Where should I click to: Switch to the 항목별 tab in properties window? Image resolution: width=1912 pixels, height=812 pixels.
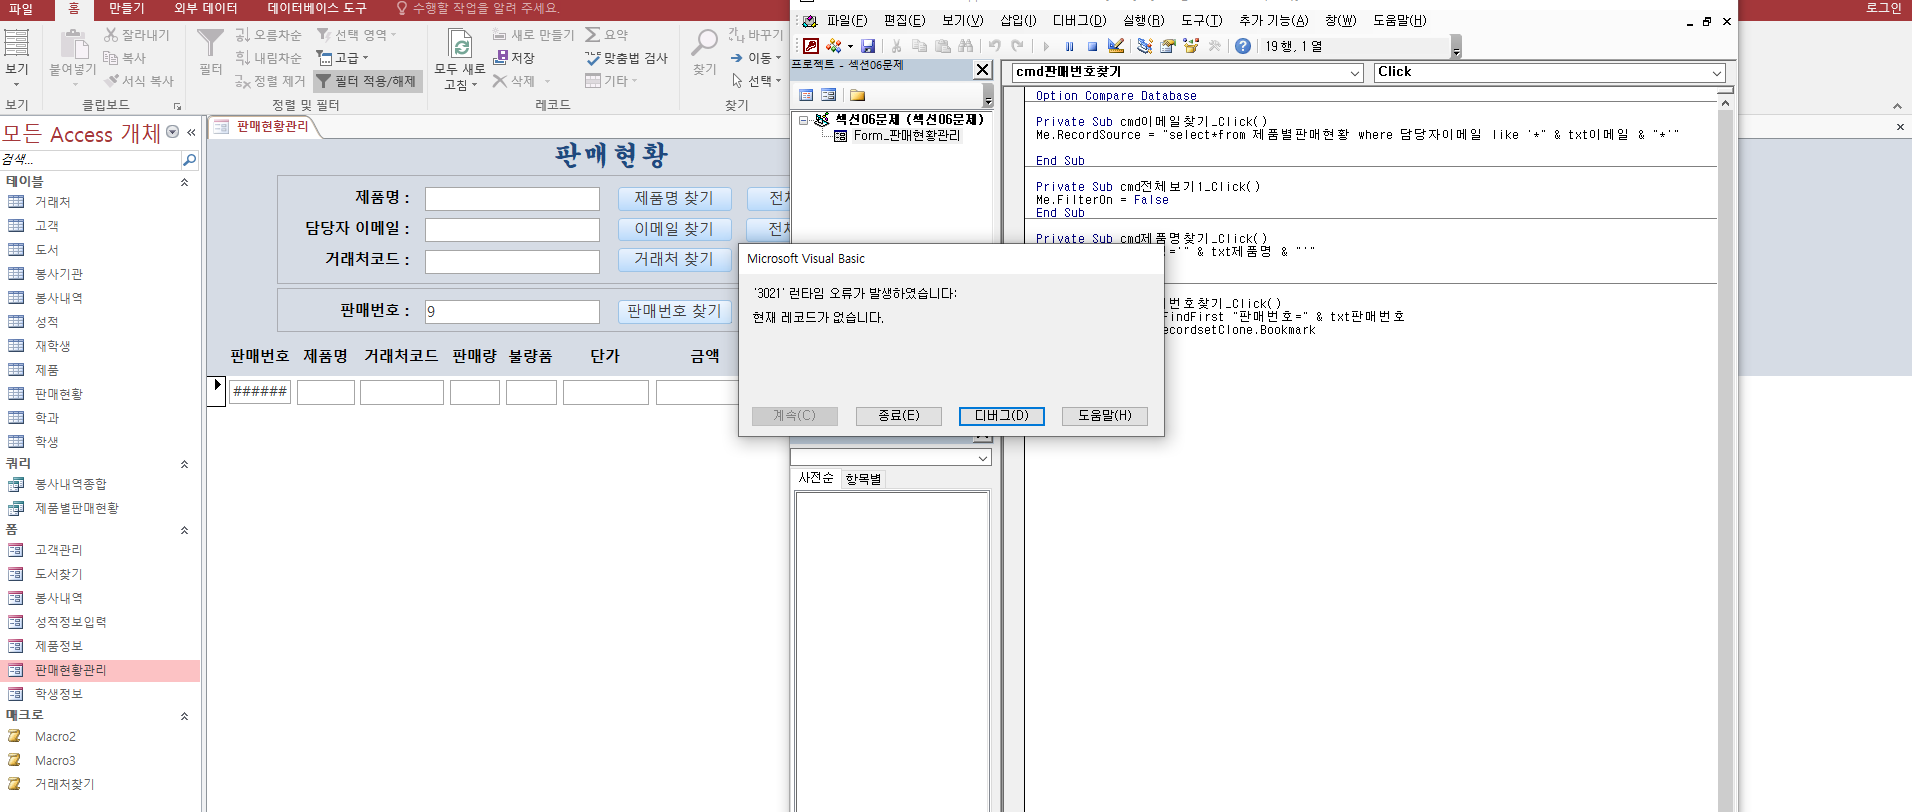[x=863, y=479]
